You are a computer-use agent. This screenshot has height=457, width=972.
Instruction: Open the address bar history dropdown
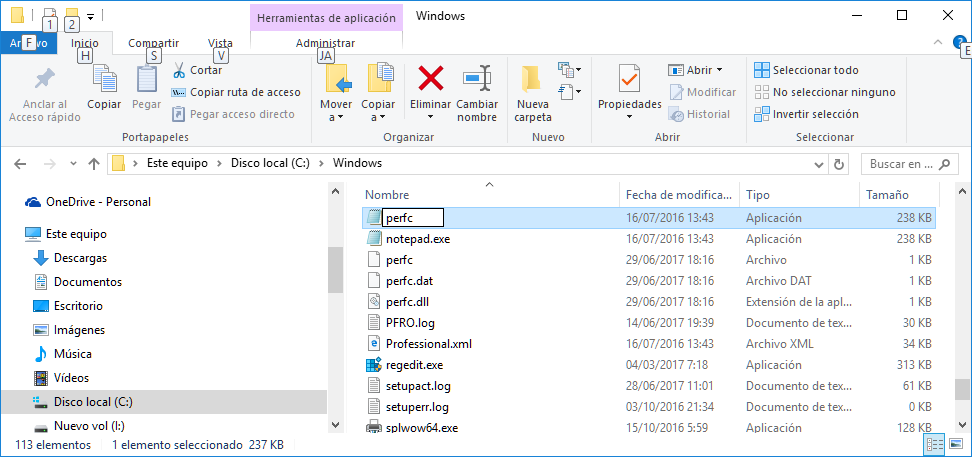[818, 164]
